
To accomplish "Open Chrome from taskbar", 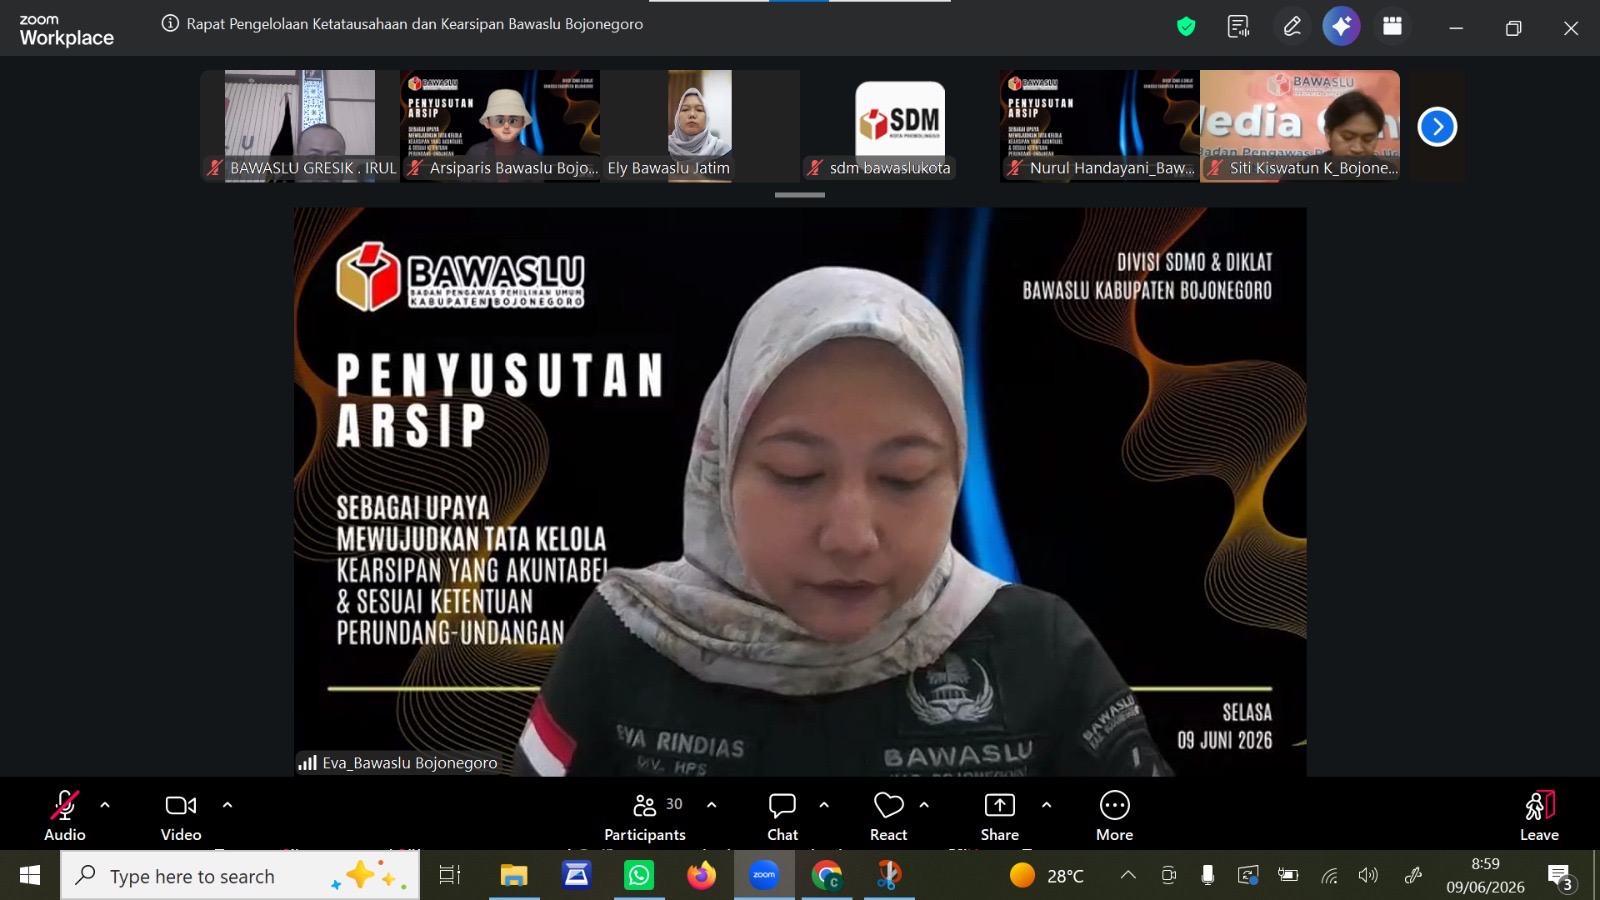I will click(827, 876).
